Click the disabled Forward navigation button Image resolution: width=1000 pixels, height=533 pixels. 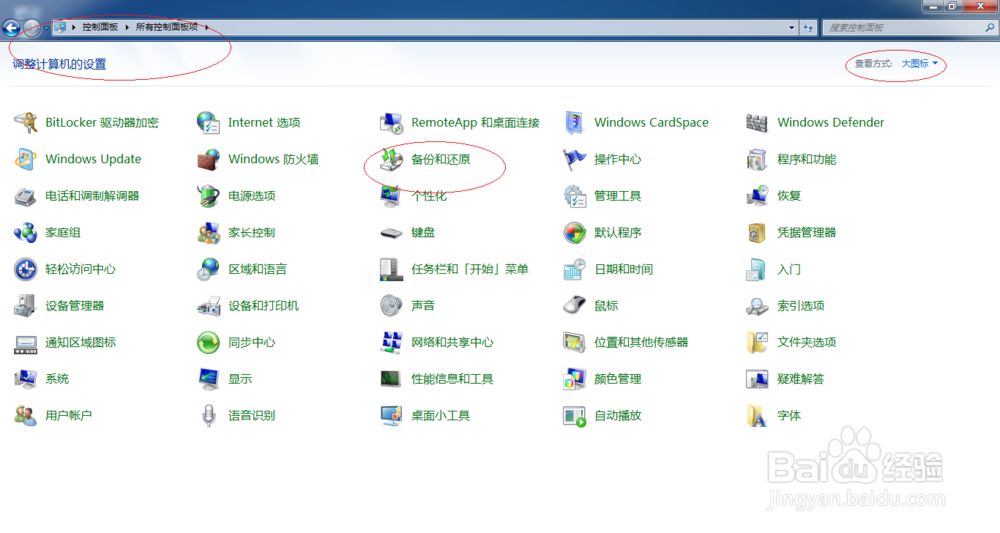(x=31, y=27)
